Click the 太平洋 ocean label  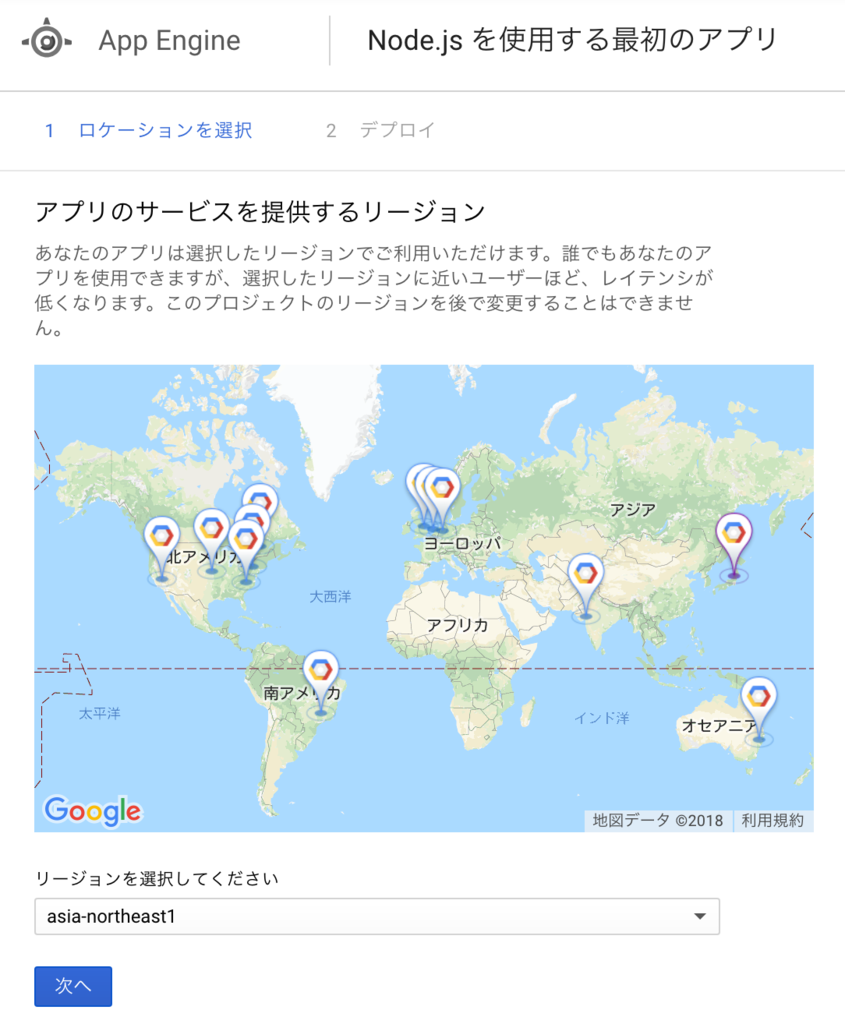[100, 714]
